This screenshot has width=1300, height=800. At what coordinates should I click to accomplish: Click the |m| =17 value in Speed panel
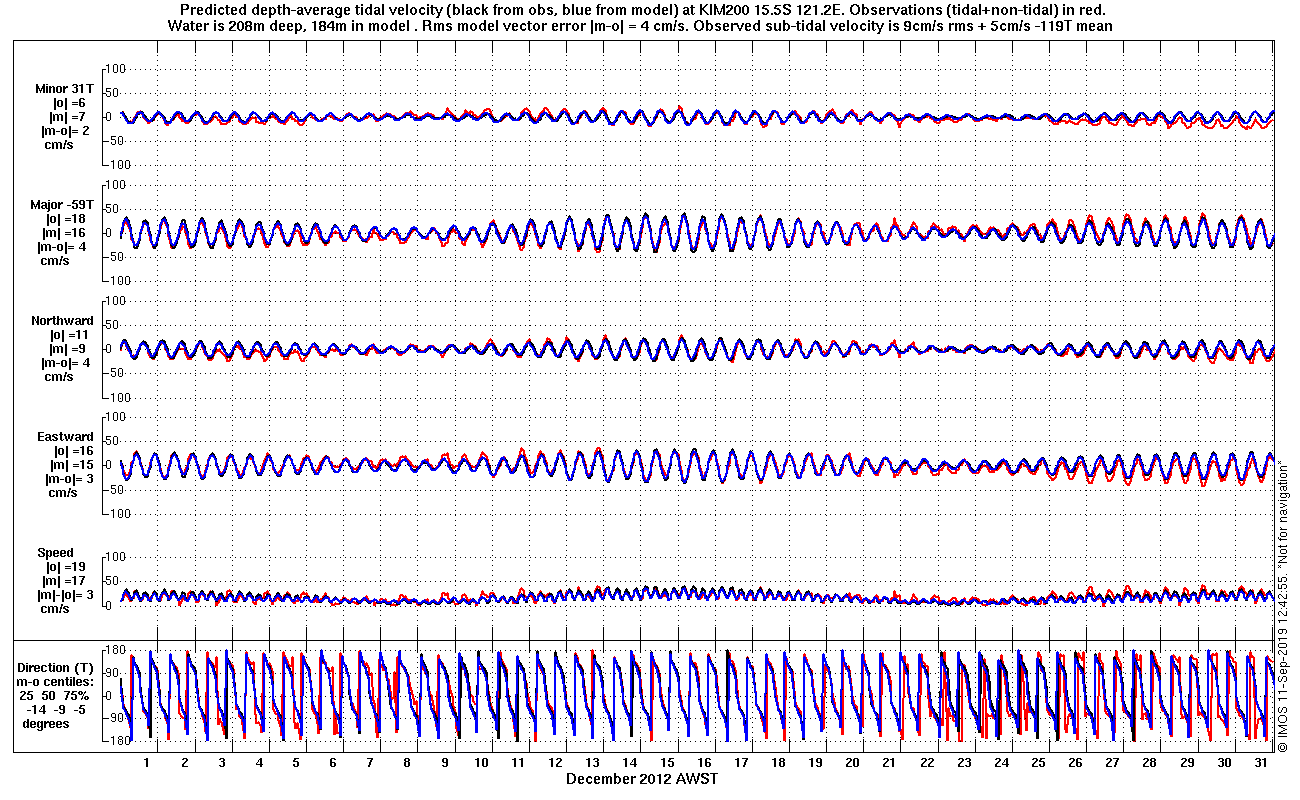click(66, 581)
